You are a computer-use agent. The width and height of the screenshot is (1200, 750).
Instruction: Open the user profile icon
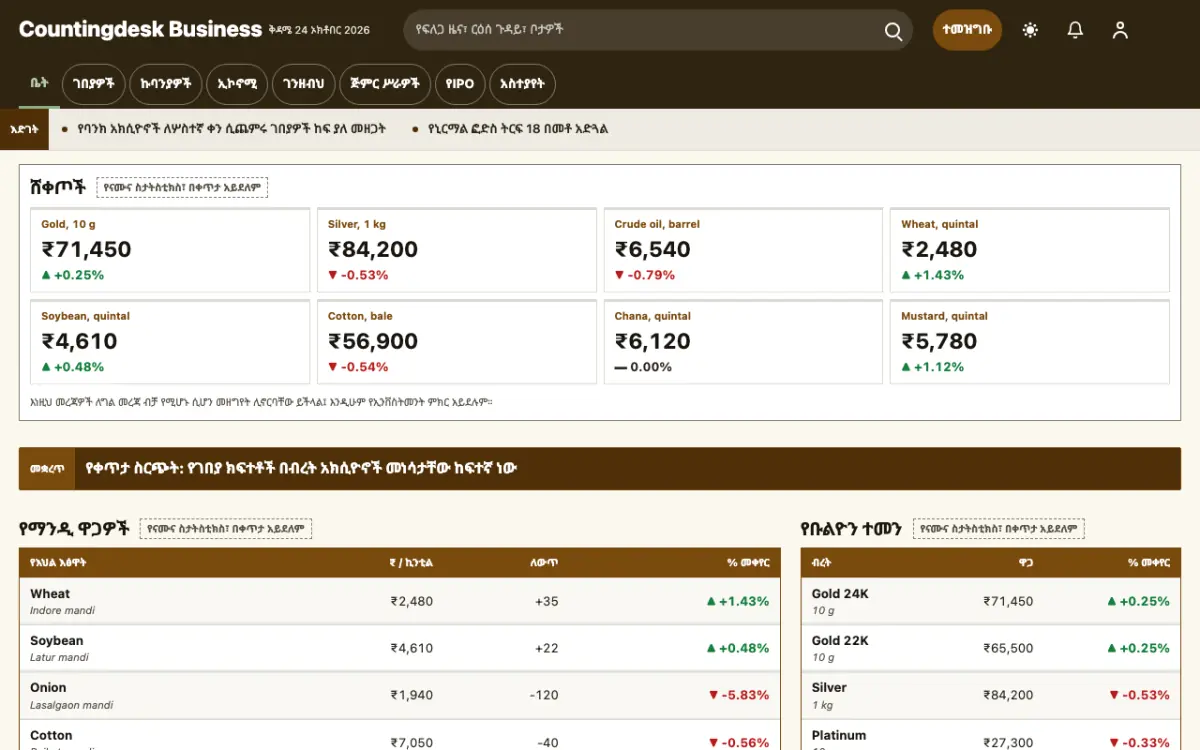coord(1120,30)
